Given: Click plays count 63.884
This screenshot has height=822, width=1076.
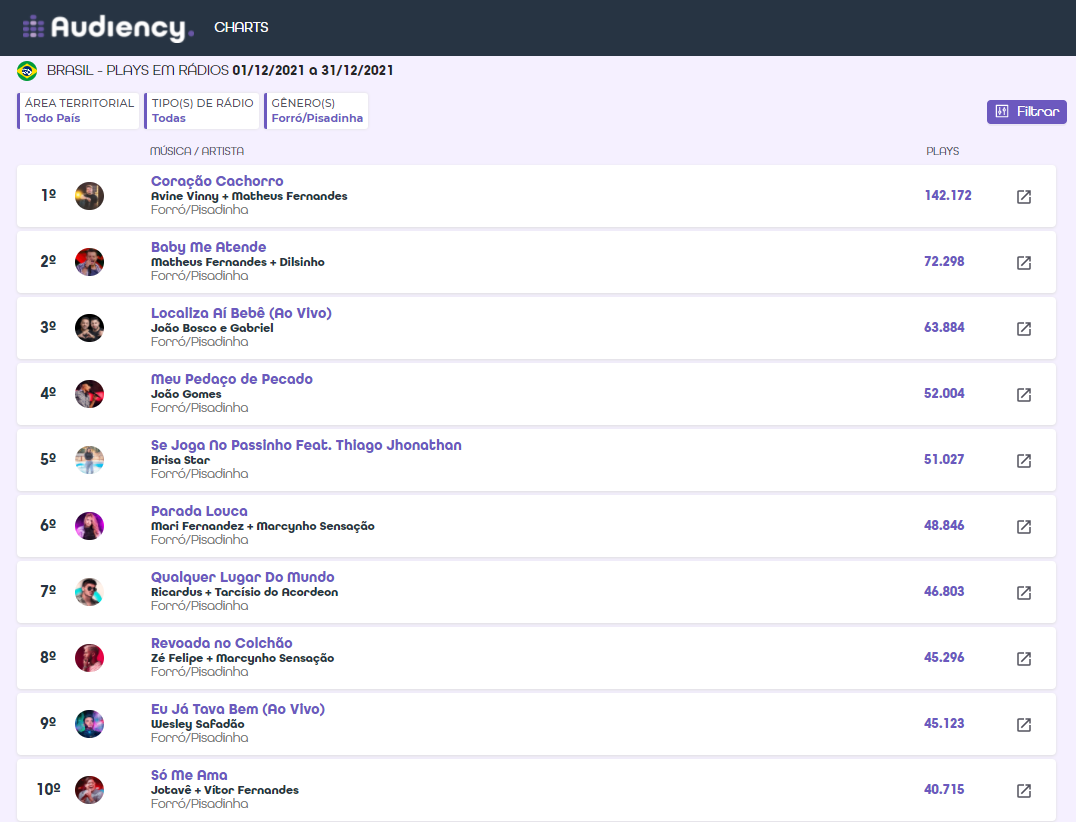Looking at the screenshot, I should coord(944,327).
